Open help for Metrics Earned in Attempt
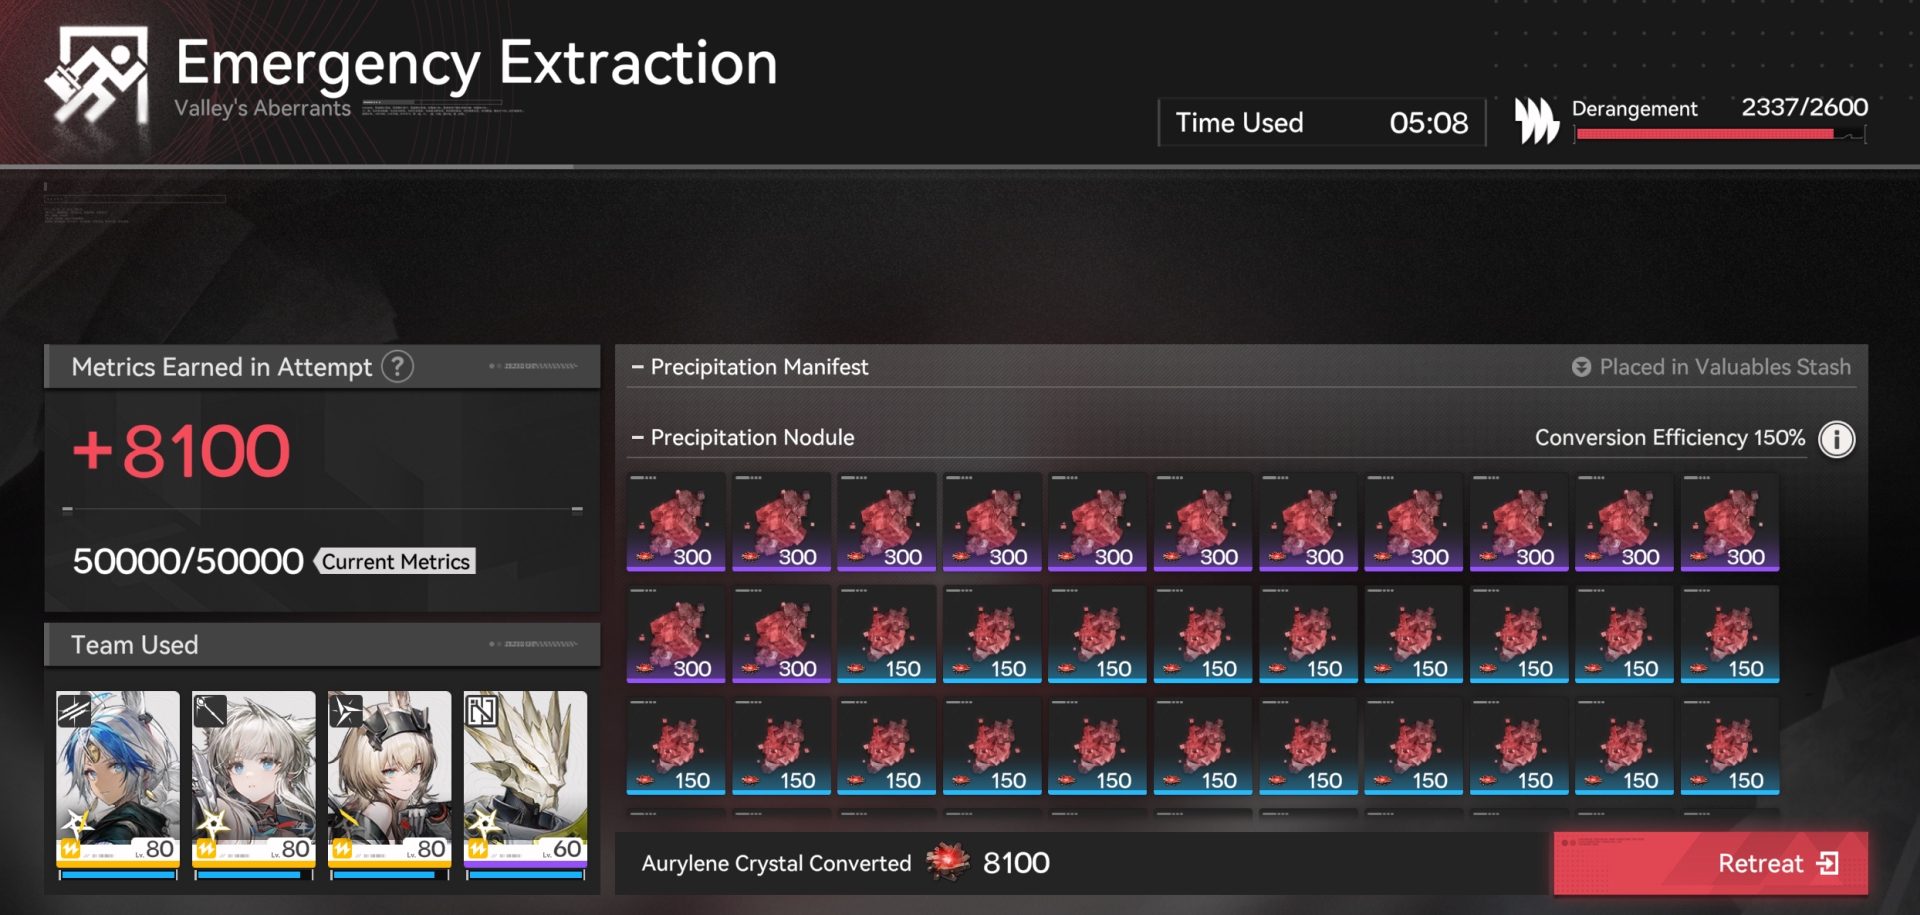 (398, 367)
